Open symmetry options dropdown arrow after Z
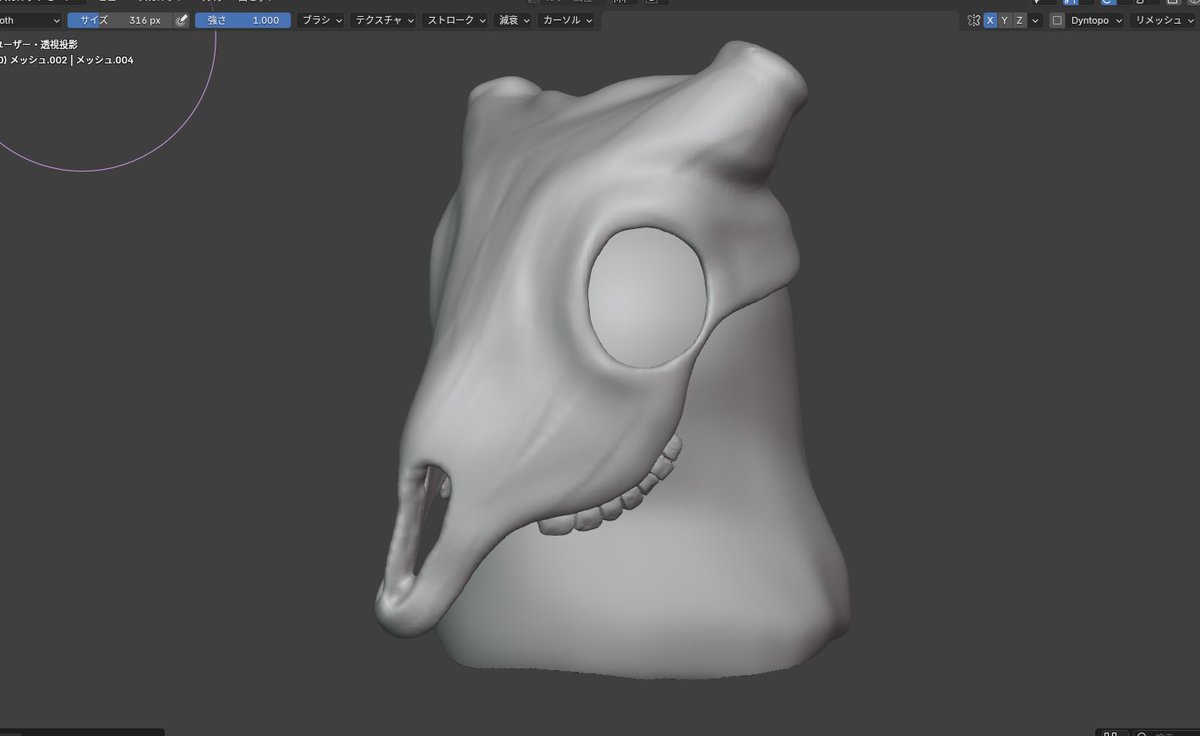Image resolution: width=1200 pixels, height=736 pixels. click(1035, 20)
